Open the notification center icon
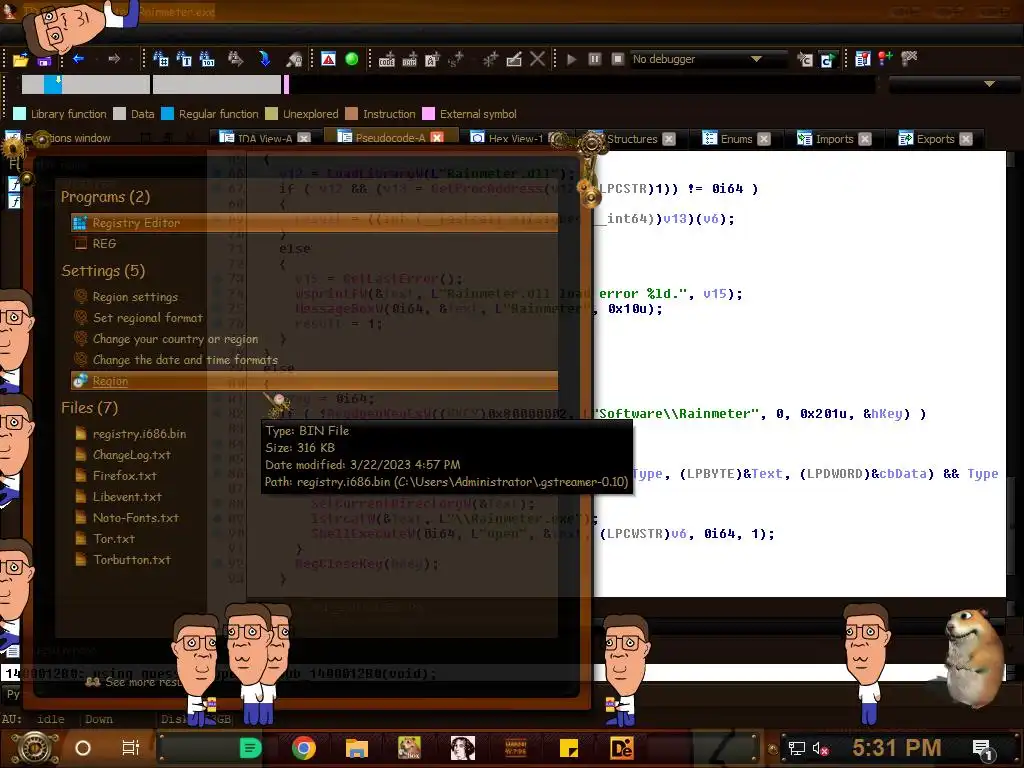1024x768 pixels. tap(982, 749)
